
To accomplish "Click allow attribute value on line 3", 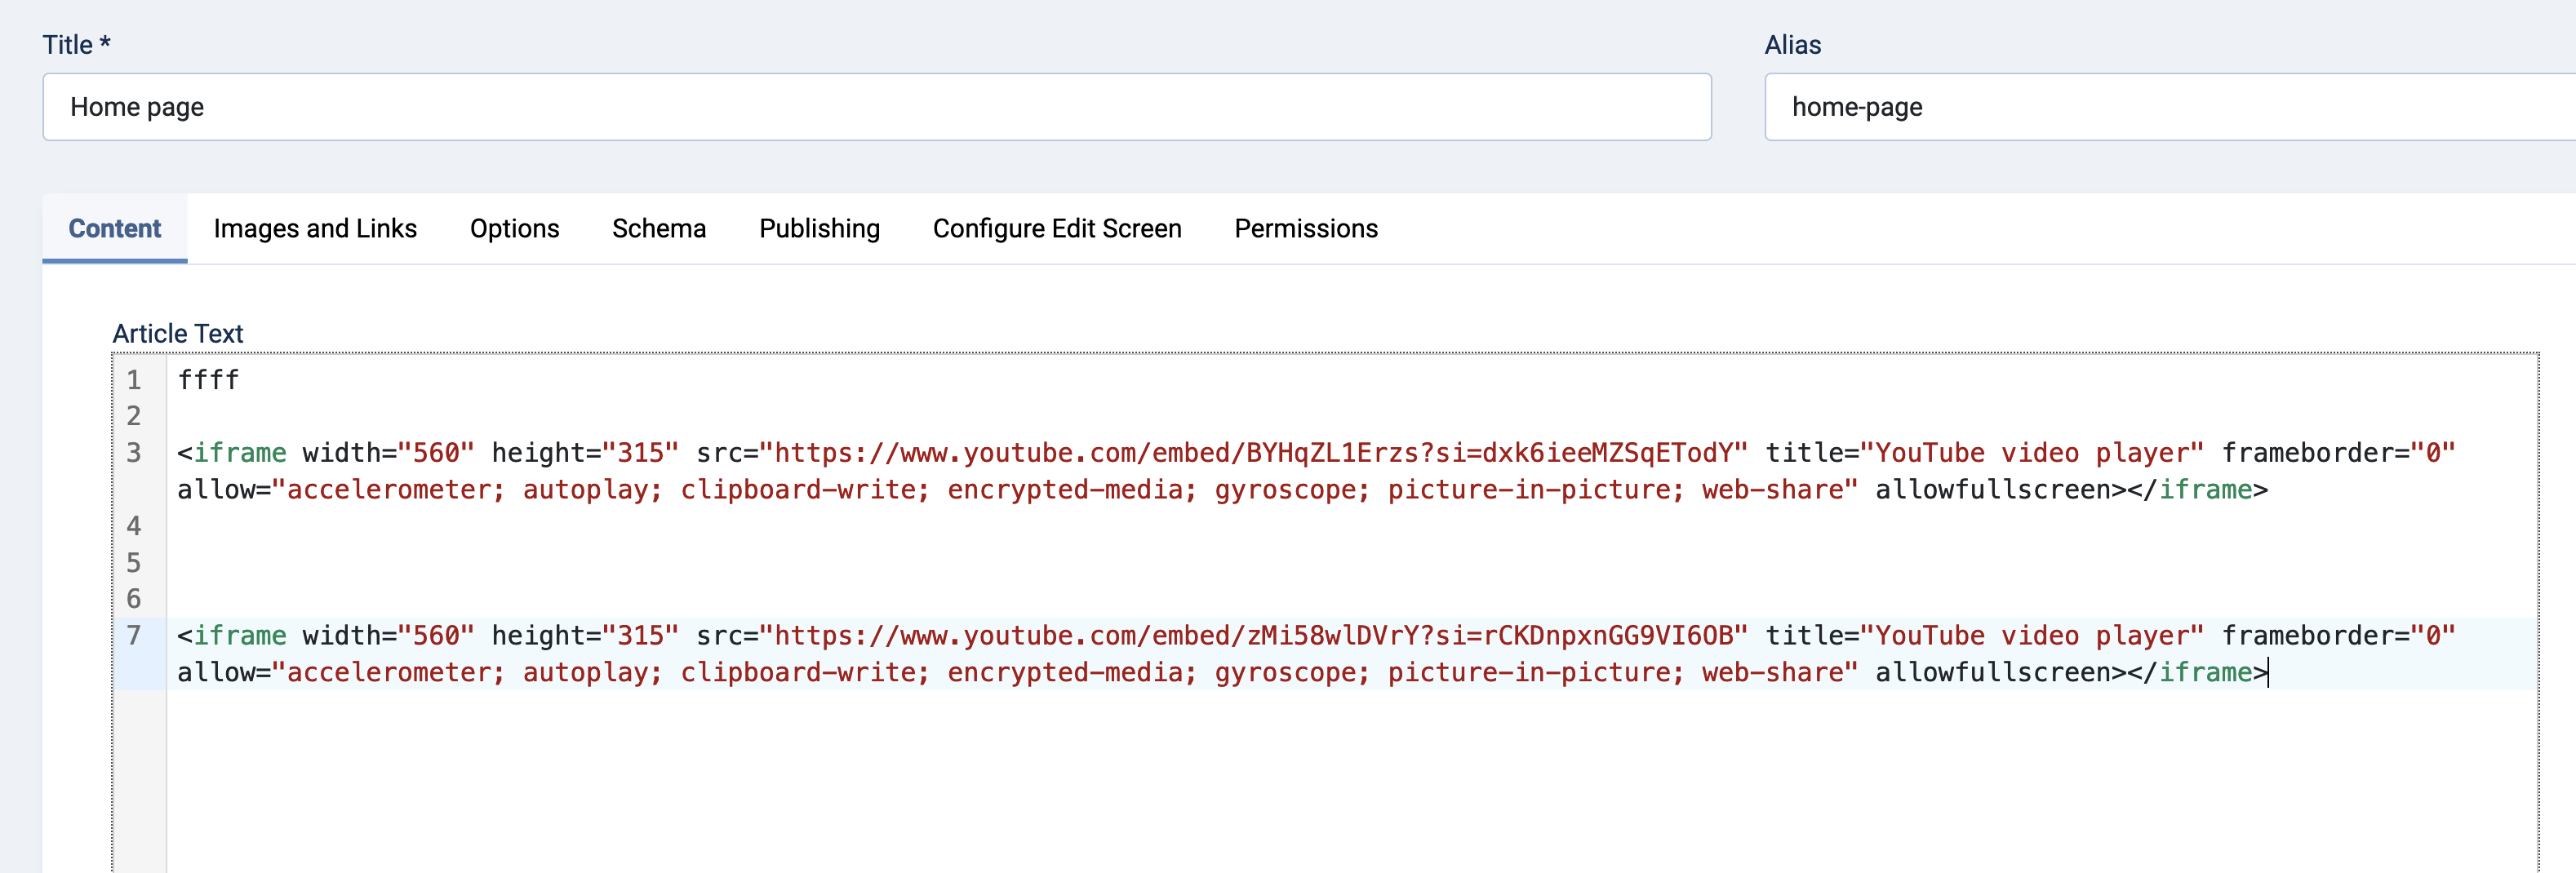I will (x=1065, y=490).
